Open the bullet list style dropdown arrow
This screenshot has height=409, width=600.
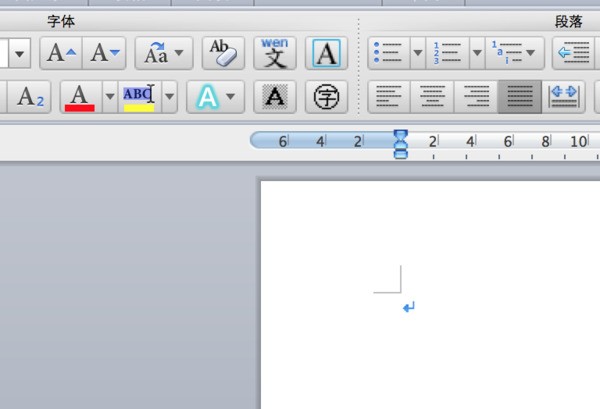(417, 53)
